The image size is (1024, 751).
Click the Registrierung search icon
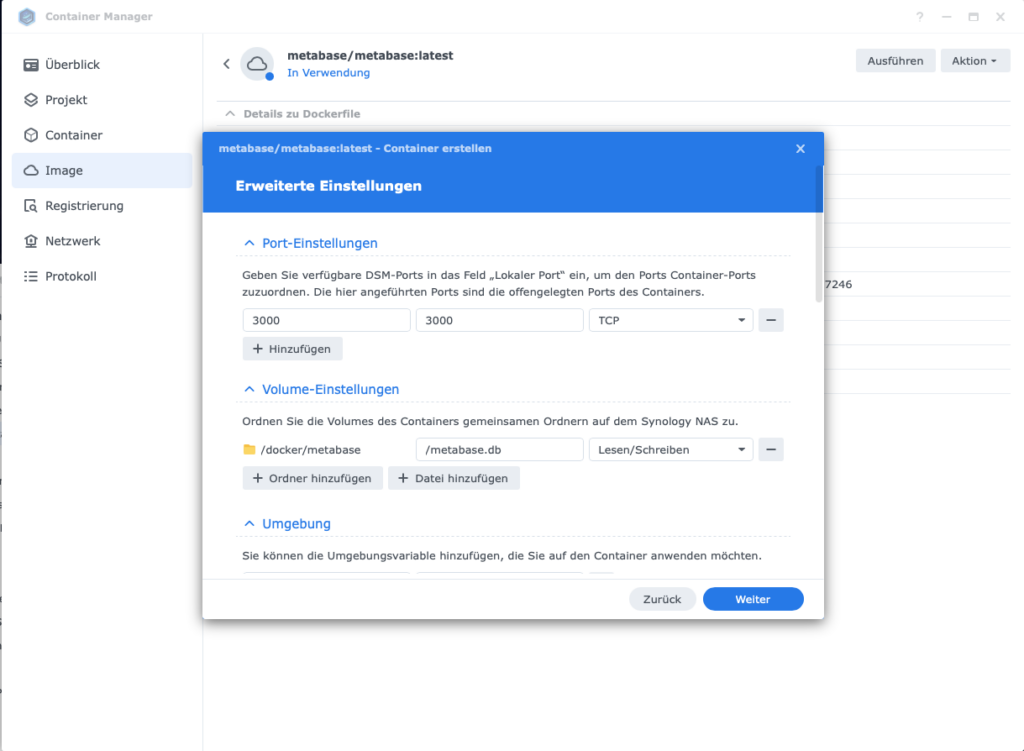(x=31, y=206)
